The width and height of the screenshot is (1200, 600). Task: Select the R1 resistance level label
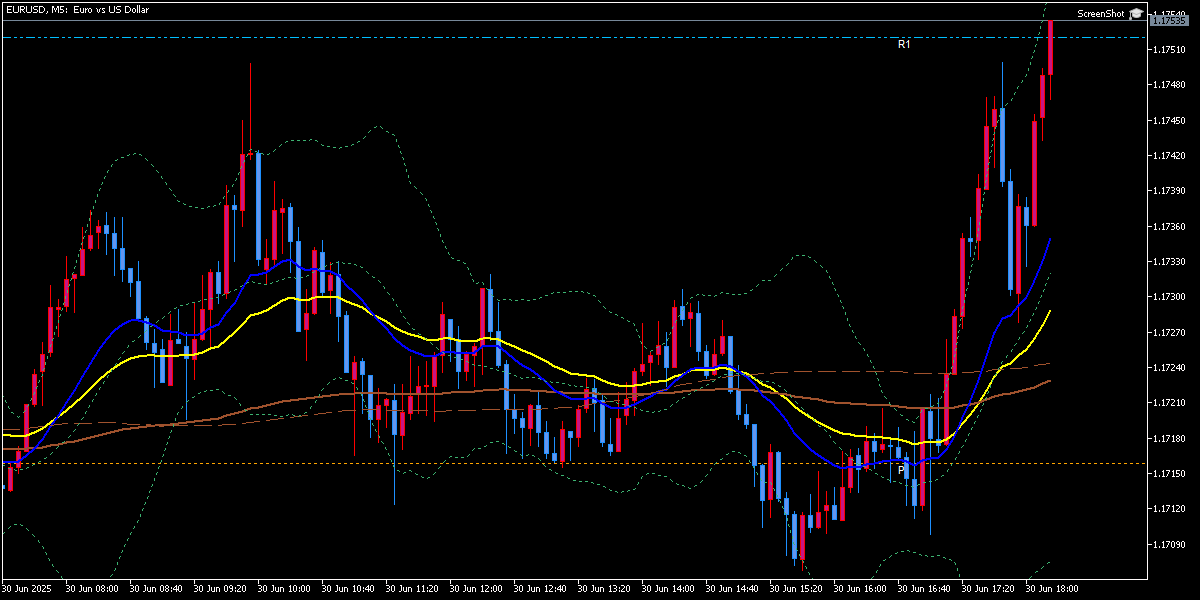904,44
